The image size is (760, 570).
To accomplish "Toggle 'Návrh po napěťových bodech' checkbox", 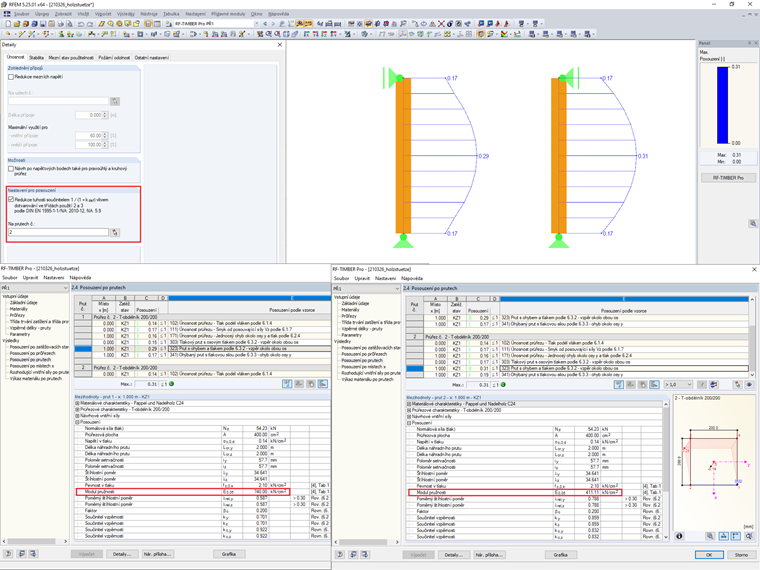I will pos(11,169).
